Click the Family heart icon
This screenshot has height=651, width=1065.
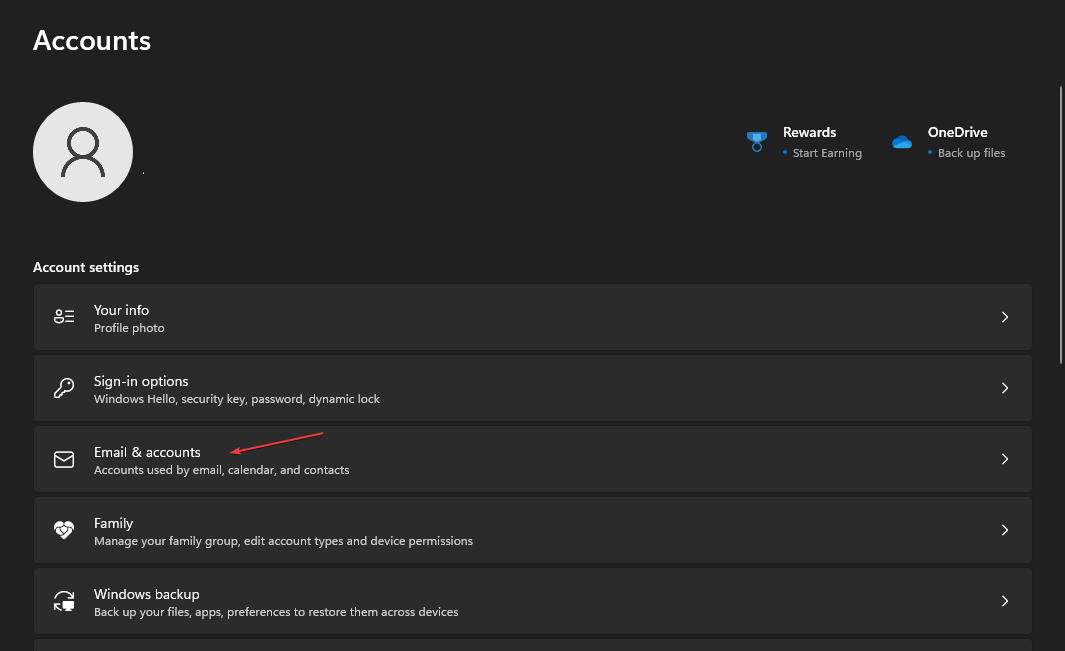tap(64, 530)
